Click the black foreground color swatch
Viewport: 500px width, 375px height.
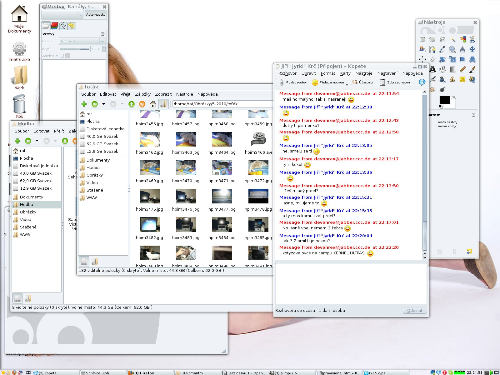pyautogui.click(x=444, y=100)
